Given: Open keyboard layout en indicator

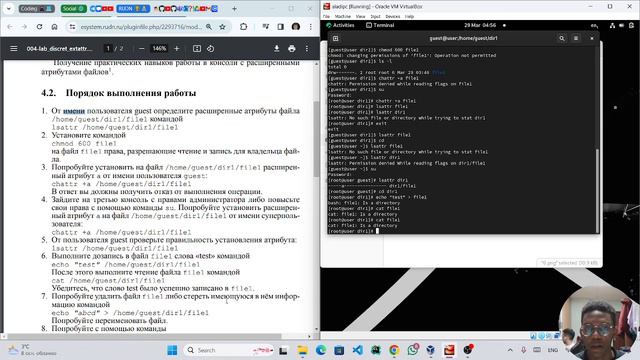Looking at the screenshot, I should [594, 25].
